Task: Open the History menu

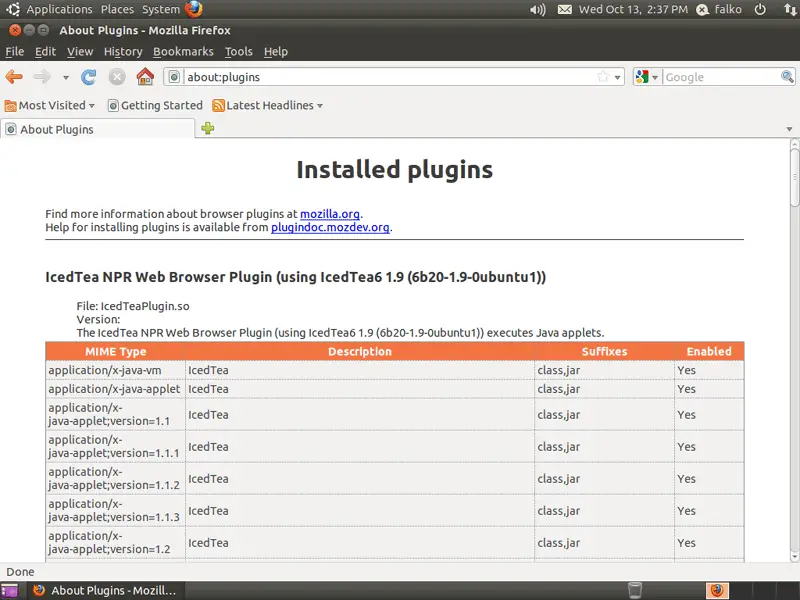Action: pyautogui.click(x=123, y=52)
